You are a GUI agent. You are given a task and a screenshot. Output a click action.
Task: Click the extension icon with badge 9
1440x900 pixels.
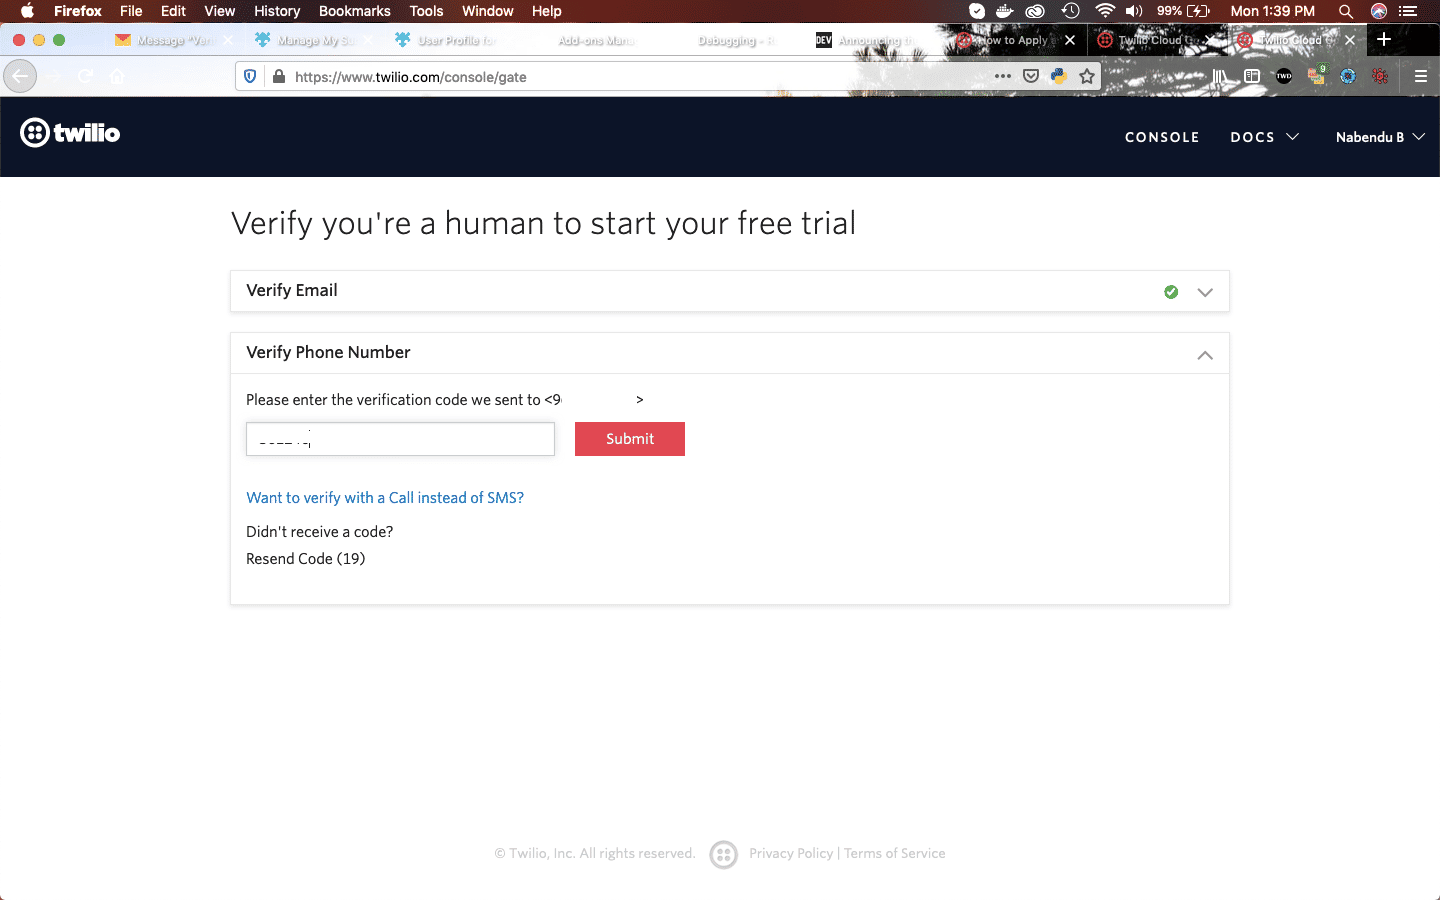click(1316, 75)
